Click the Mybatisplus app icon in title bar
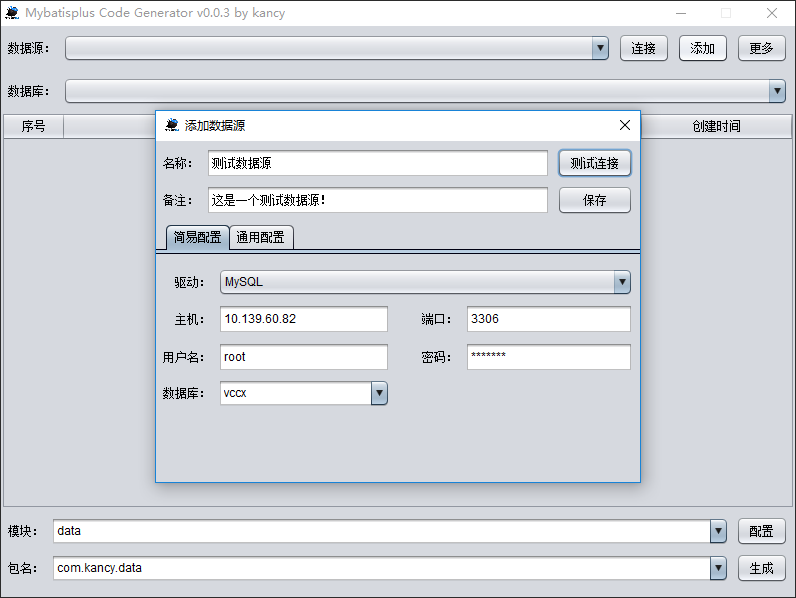Image resolution: width=796 pixels, height=598 pixels. (12, 13)
